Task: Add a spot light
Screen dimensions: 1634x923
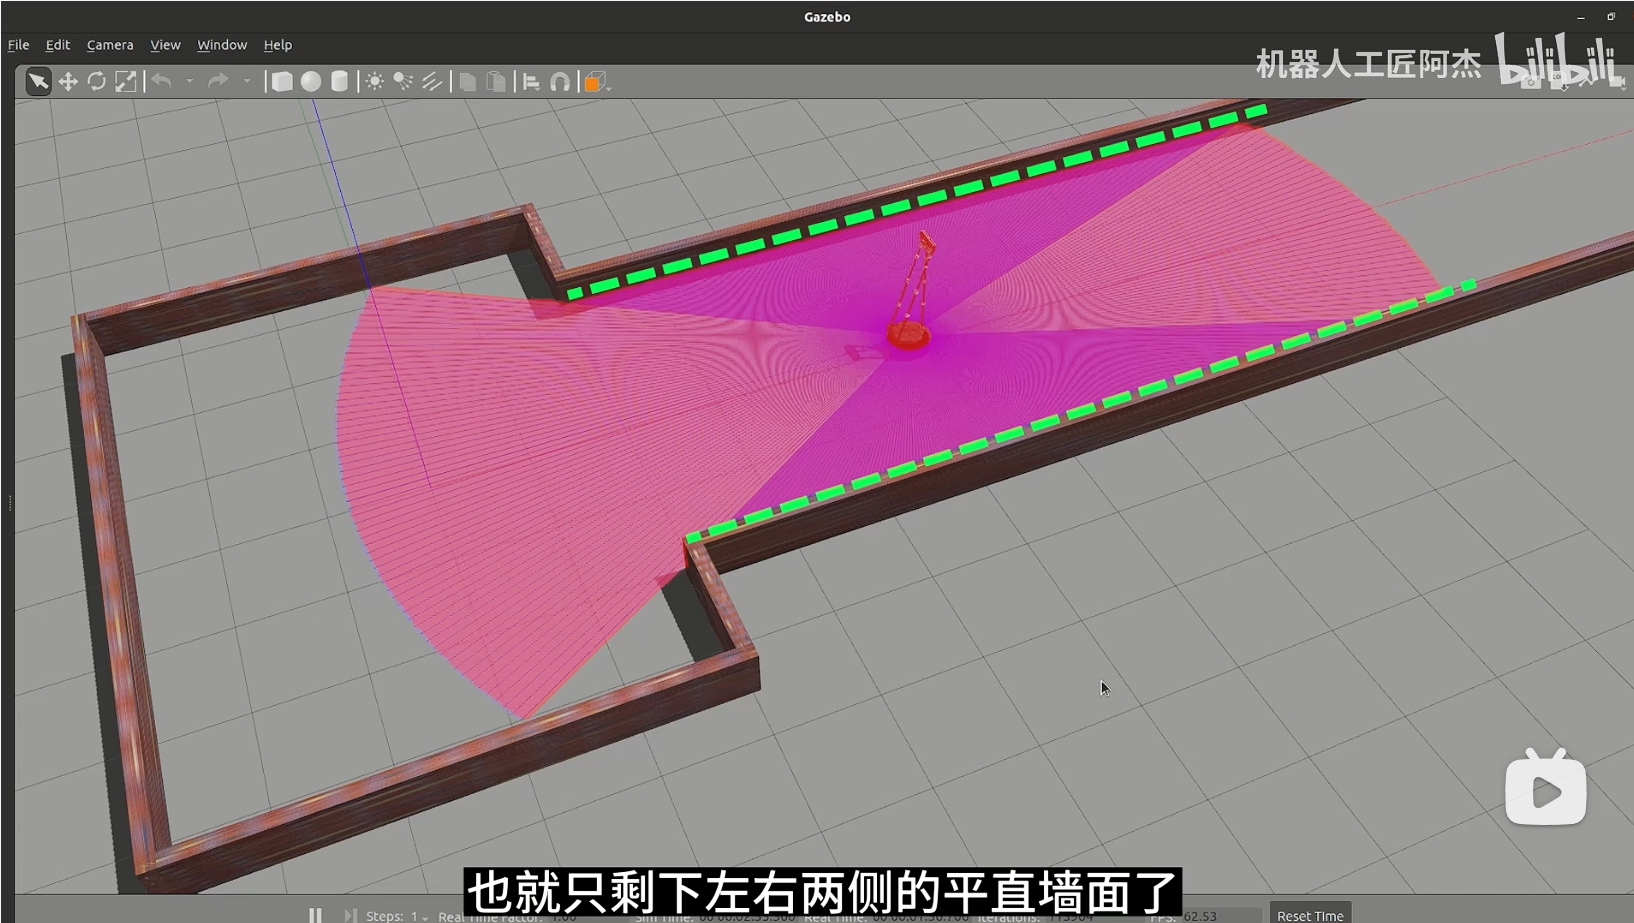Action: (x=403, y=81)
